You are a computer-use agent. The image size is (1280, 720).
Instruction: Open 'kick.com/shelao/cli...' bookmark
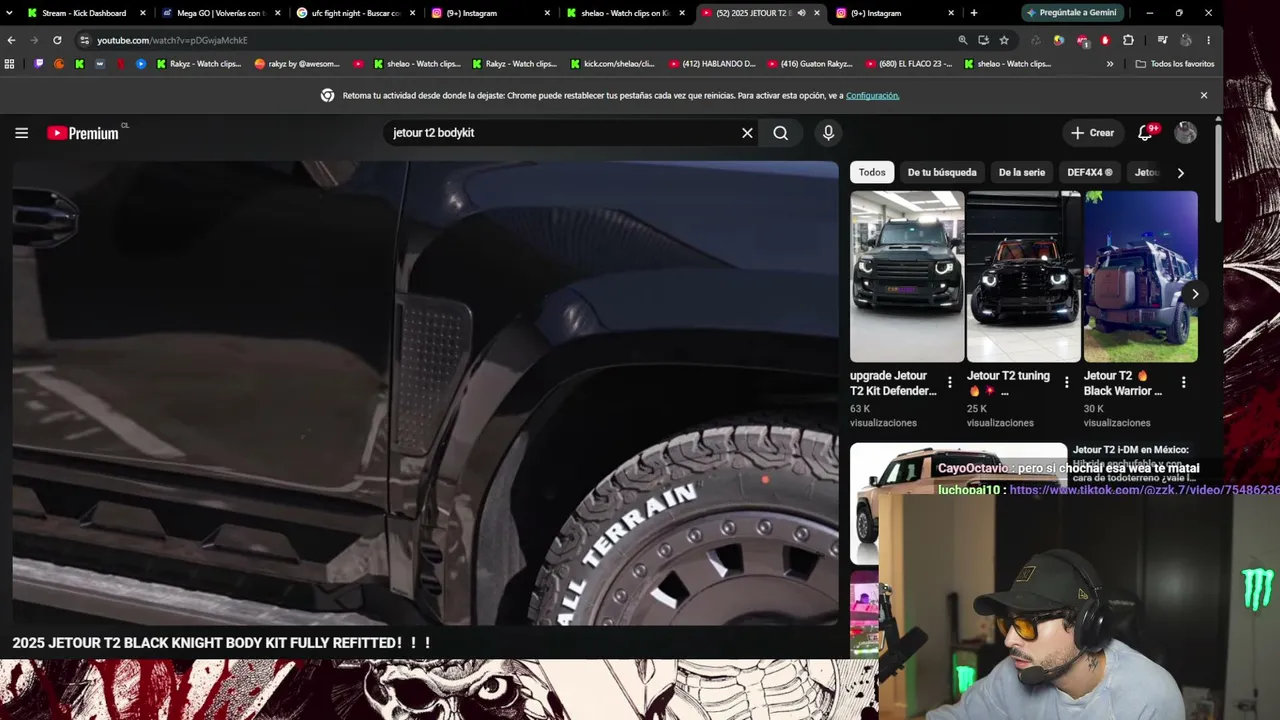612,64
